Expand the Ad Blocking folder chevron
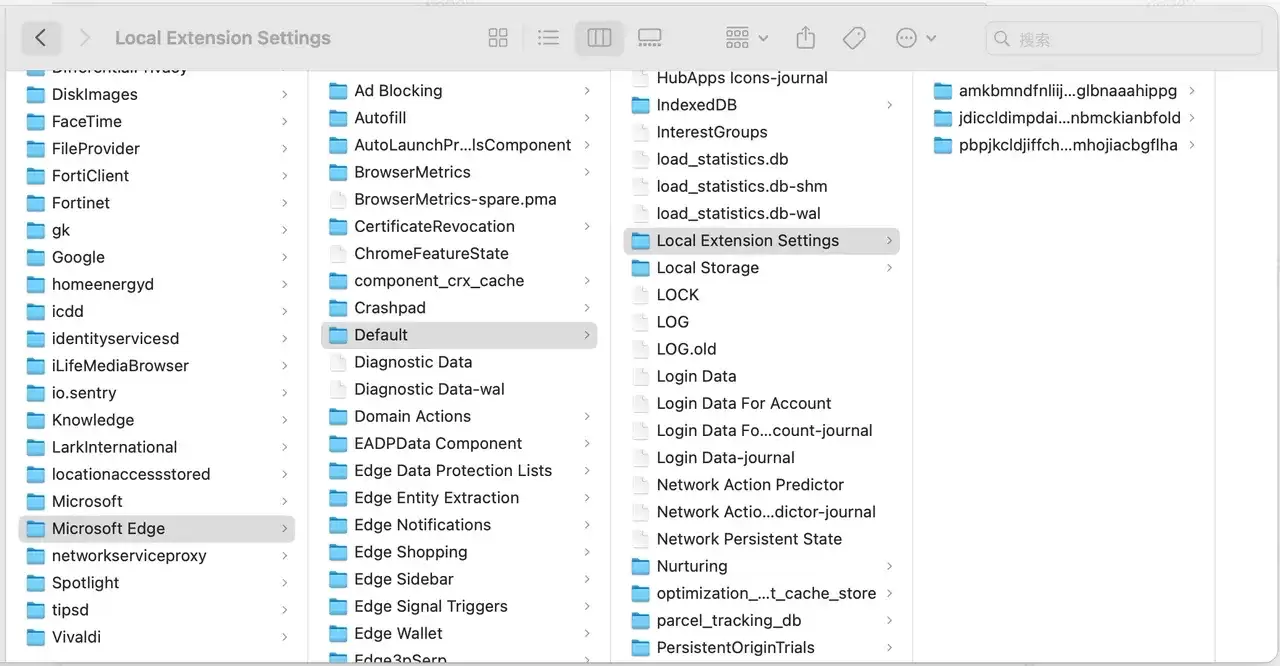The width and height of the screenshot is (1280, 666). tap(587, 91)
